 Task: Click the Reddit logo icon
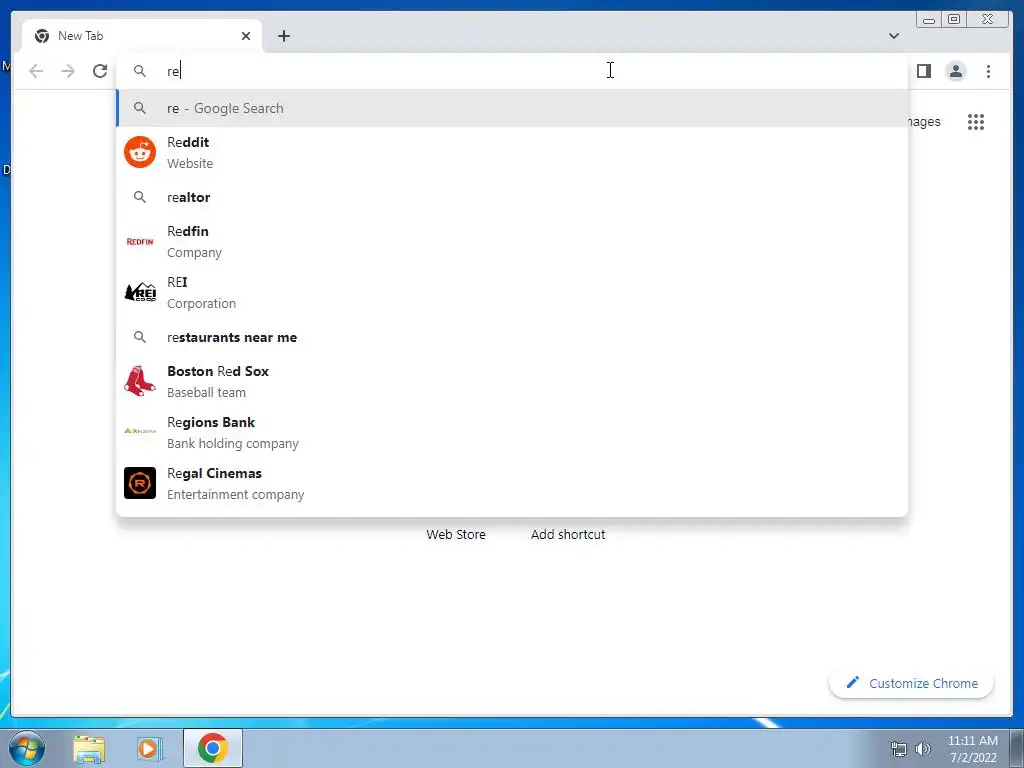[140, 152]
